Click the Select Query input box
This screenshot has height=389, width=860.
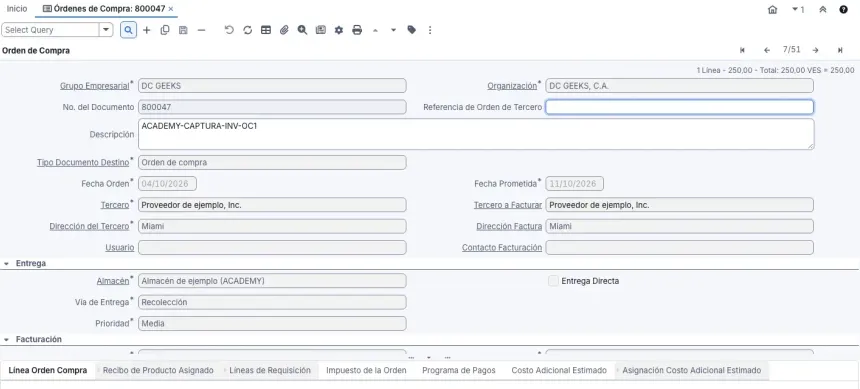(x=50, y=30)
